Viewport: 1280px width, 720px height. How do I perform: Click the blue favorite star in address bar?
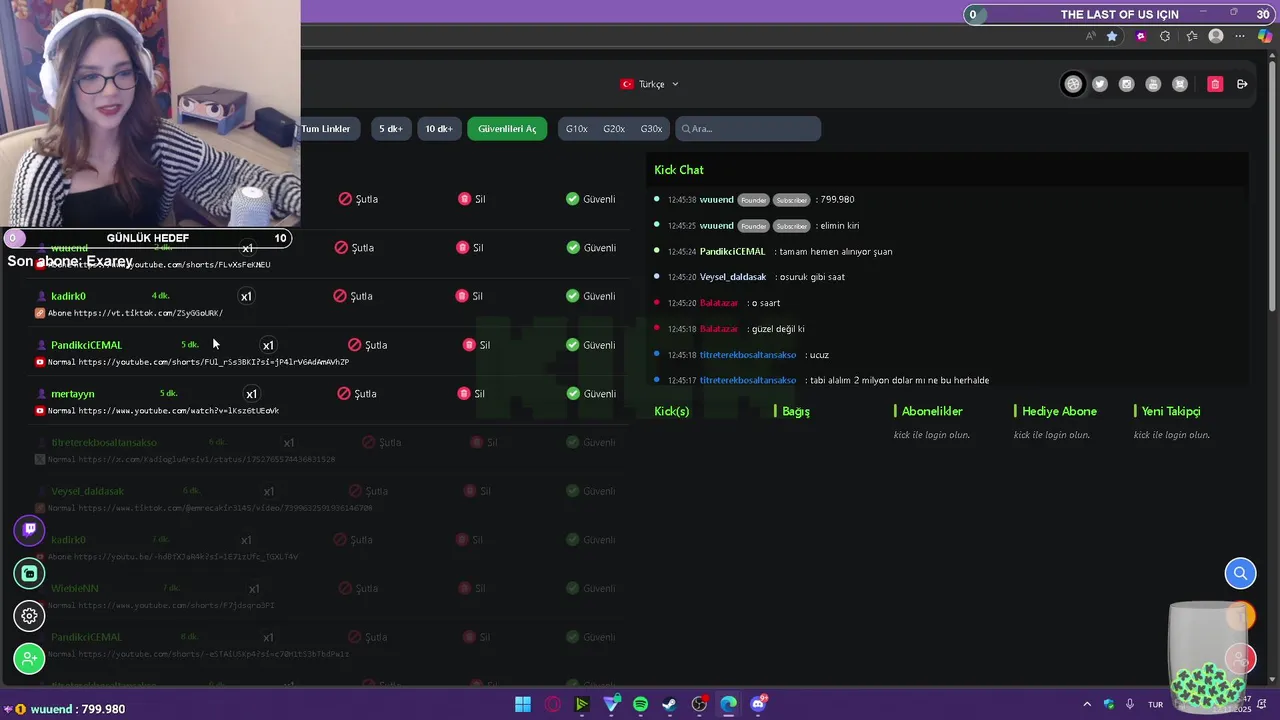tap(1112, 36)
